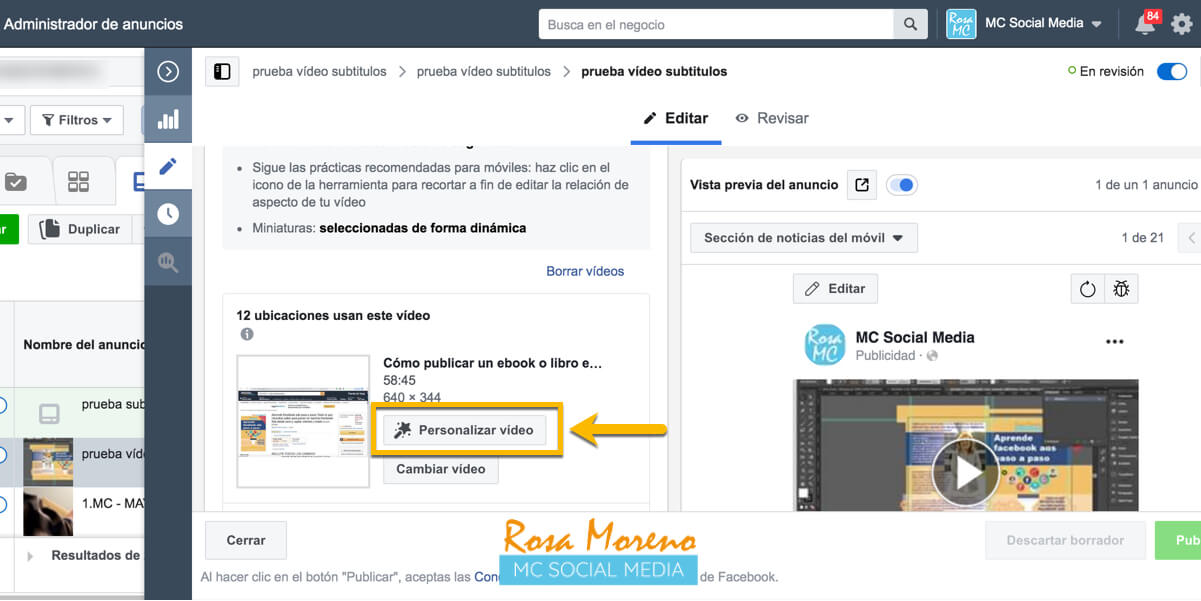Play the video in the ad preview

click(x=965, y=472)
